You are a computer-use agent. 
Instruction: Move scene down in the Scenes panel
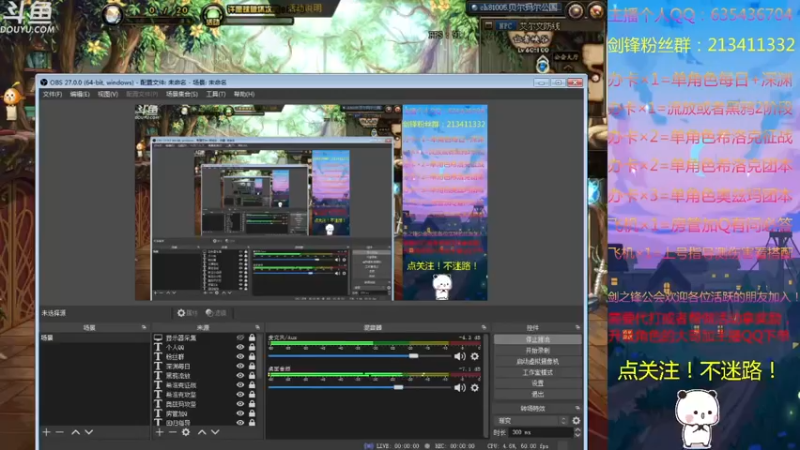(x=89, y=432)
